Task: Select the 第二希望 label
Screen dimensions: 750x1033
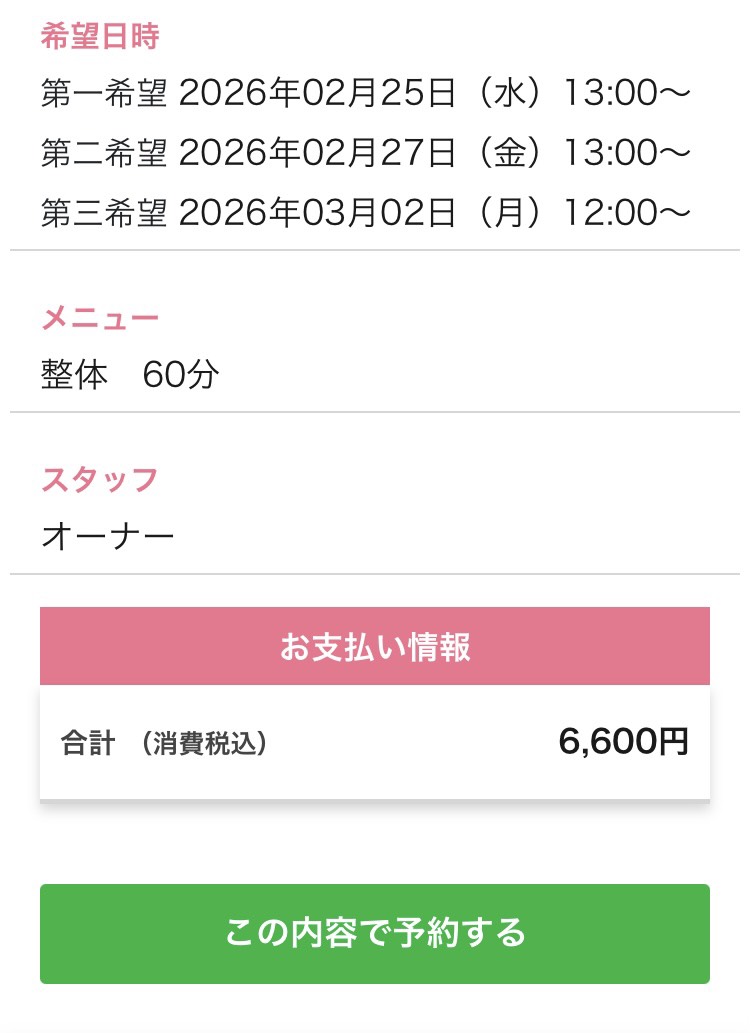Action: [103, 153]
